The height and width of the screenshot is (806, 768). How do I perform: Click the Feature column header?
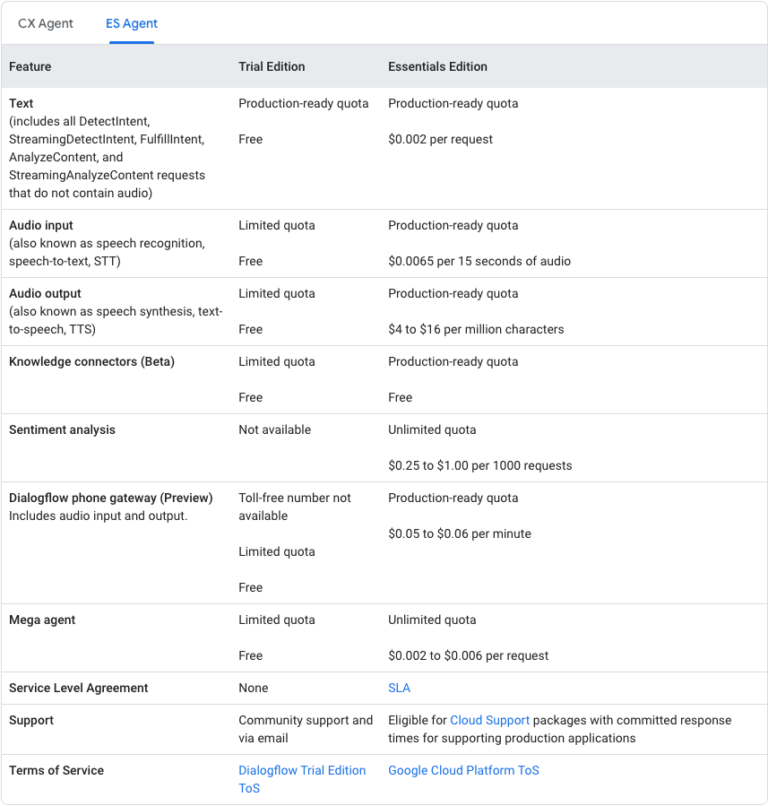pyautogui.click(x=30, y=67)
